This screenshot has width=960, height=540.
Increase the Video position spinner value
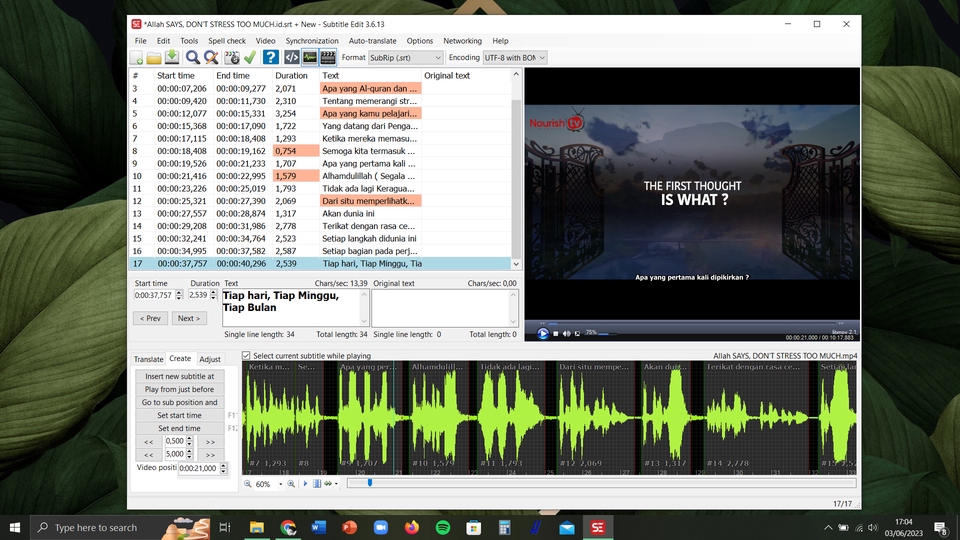[223, 465]
